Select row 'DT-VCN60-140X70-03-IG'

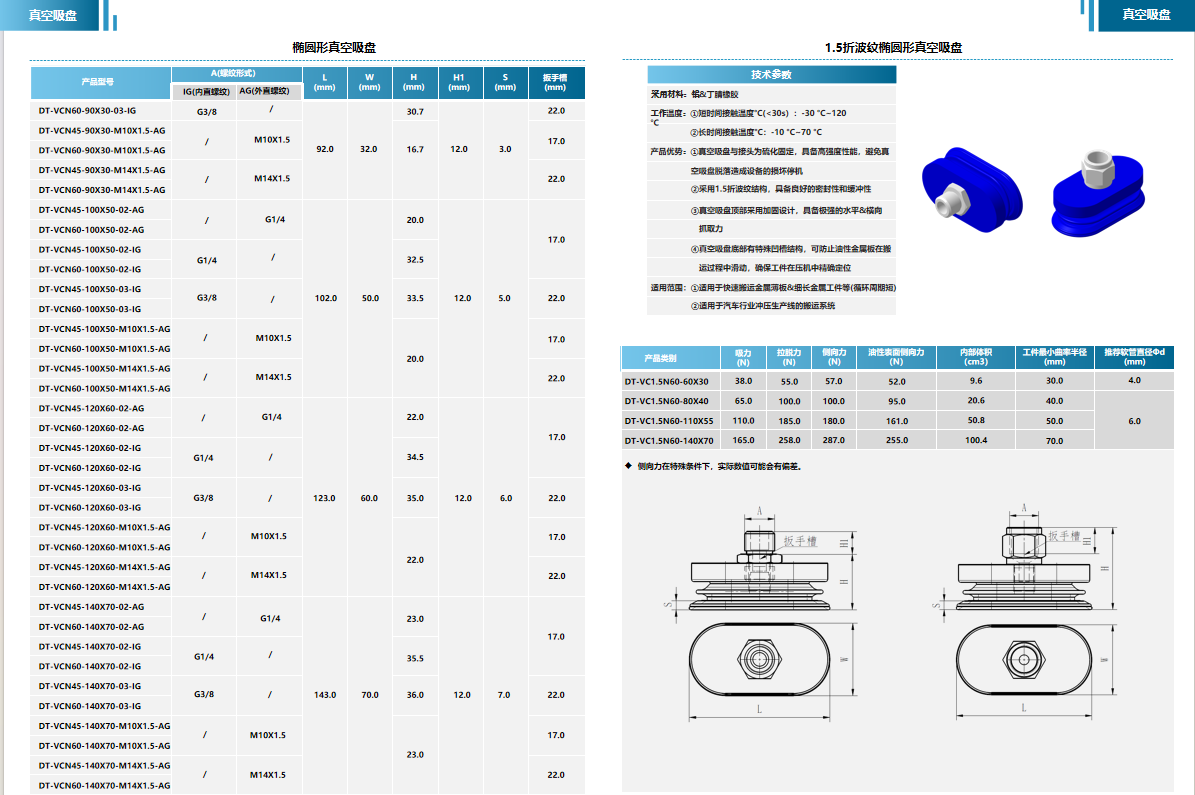[101, 706]
